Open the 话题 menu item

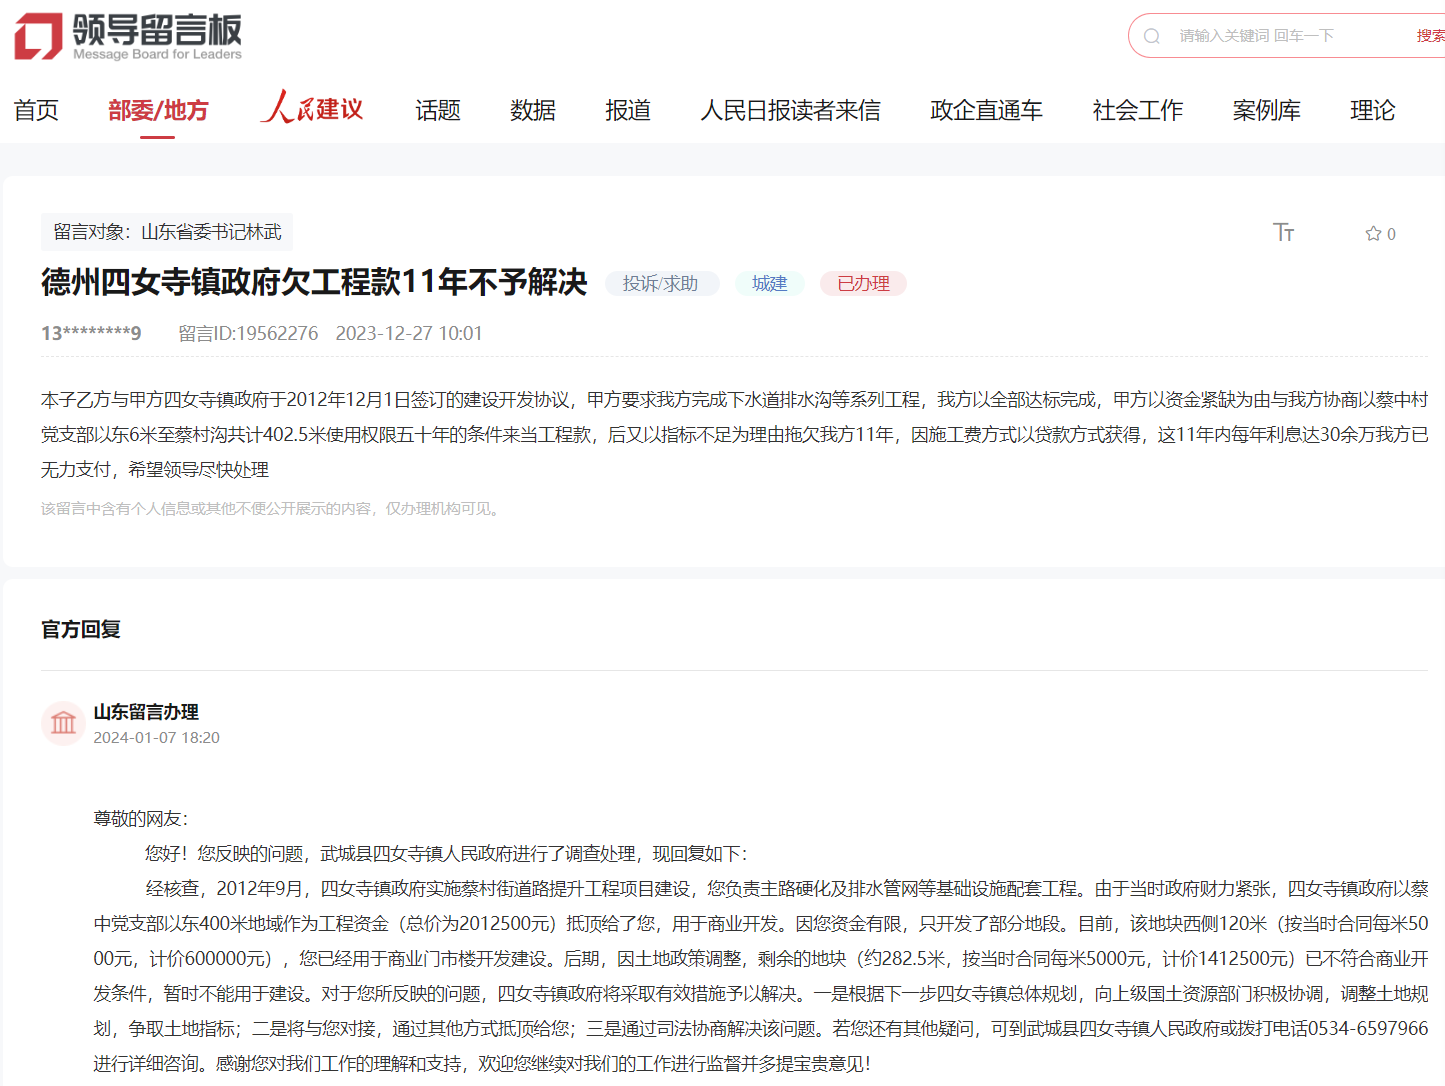(x=438, y=110)
